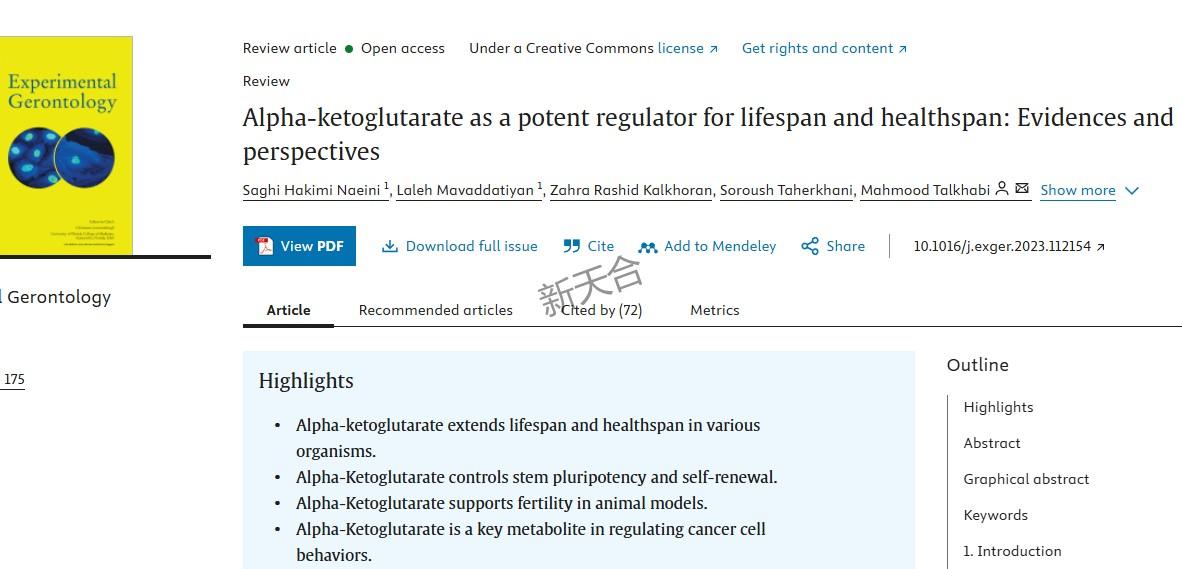The width and height of the screenshot is (1182, 569).
Task: Select Keywords in the Outline sidebar
Action: pyautogui.click(x=995, y=515)
